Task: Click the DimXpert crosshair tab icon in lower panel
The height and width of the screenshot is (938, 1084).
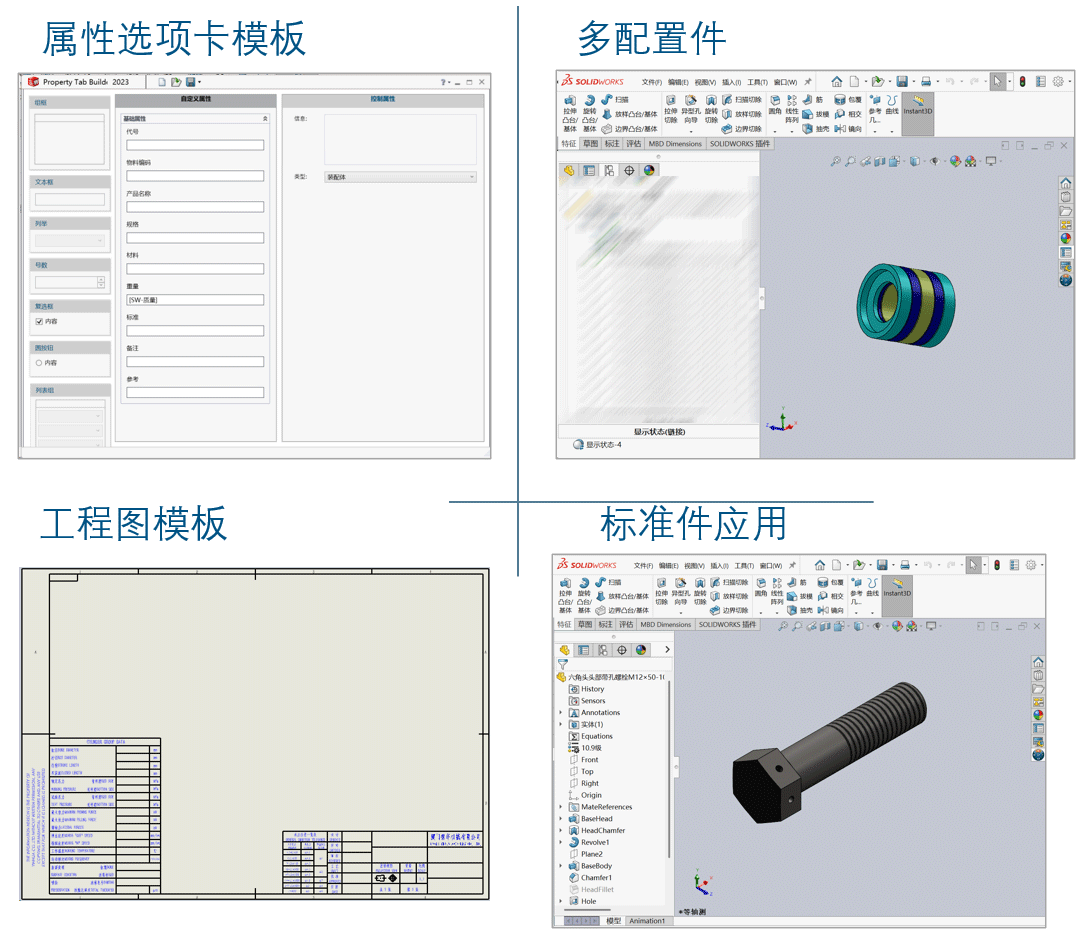Action: (622, 650)
